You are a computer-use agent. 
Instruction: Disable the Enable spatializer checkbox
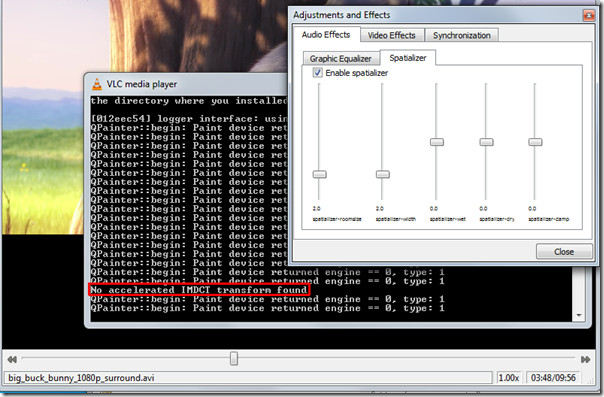click(317, 72)
